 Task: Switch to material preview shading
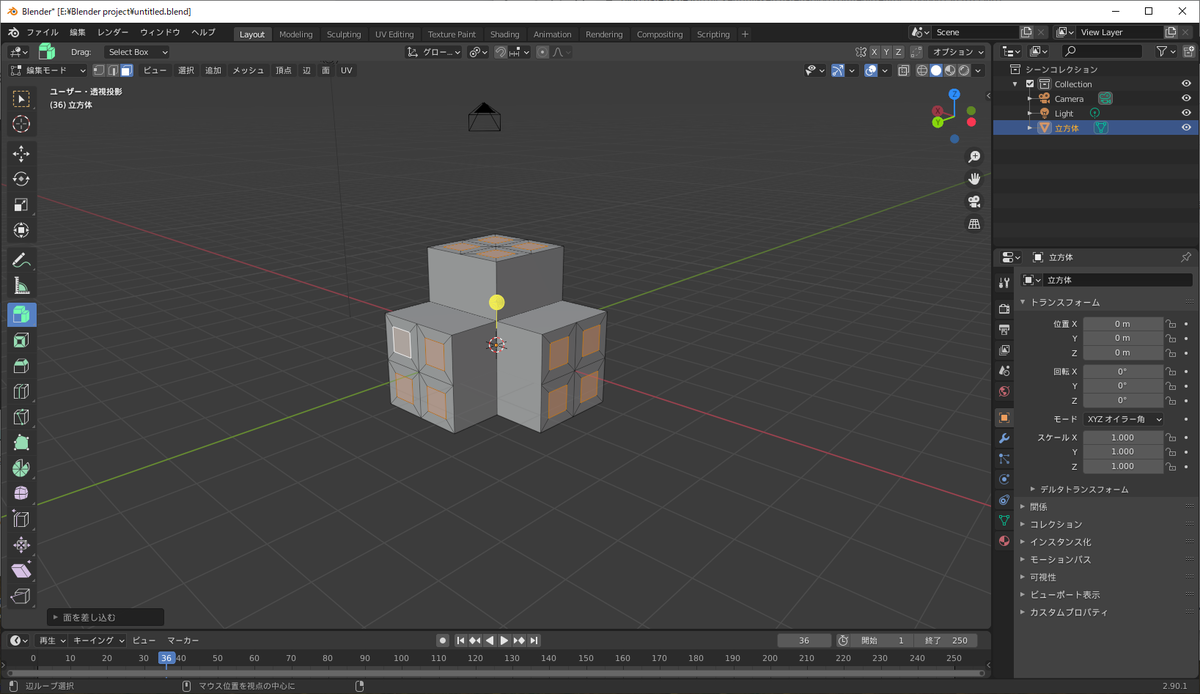pos(950,70)
